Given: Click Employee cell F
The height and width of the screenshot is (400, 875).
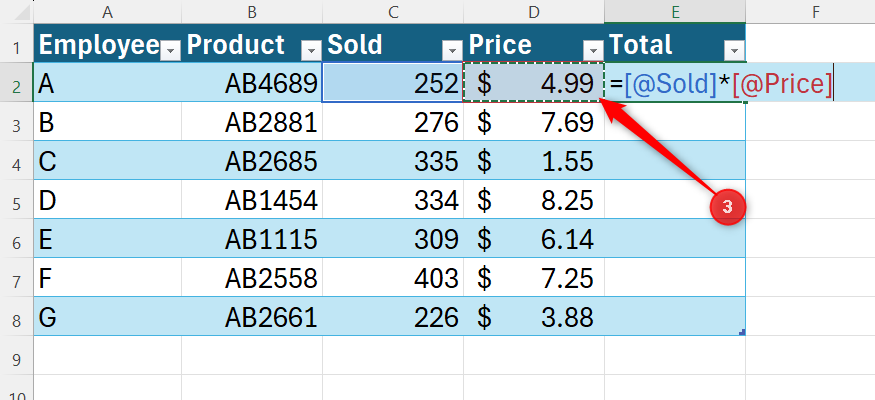Looking at the screenshot, I should [x=107, y=277].
